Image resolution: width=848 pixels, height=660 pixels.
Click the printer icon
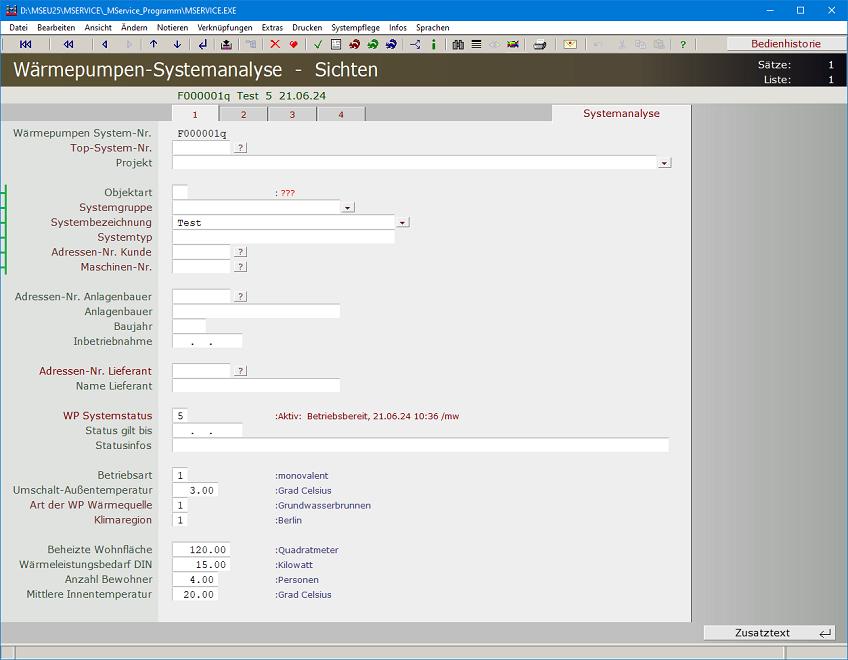tap(540, 44)
